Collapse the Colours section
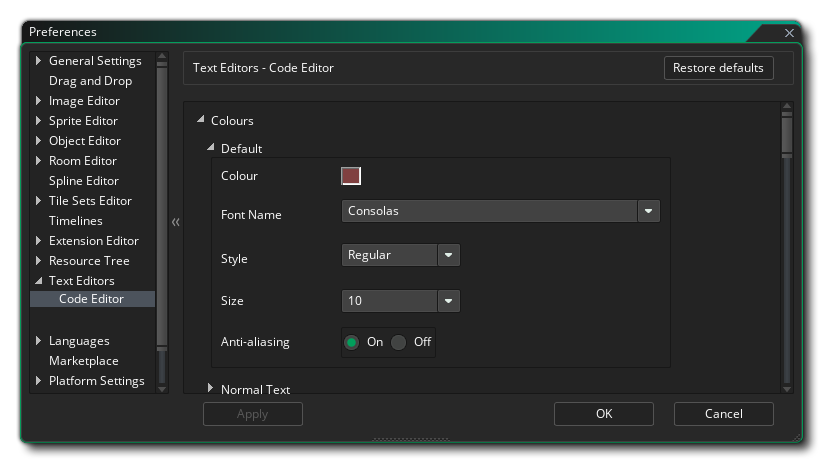Image resolution: width=823 pixels, height=463 pixels. [x=201, y=121]
